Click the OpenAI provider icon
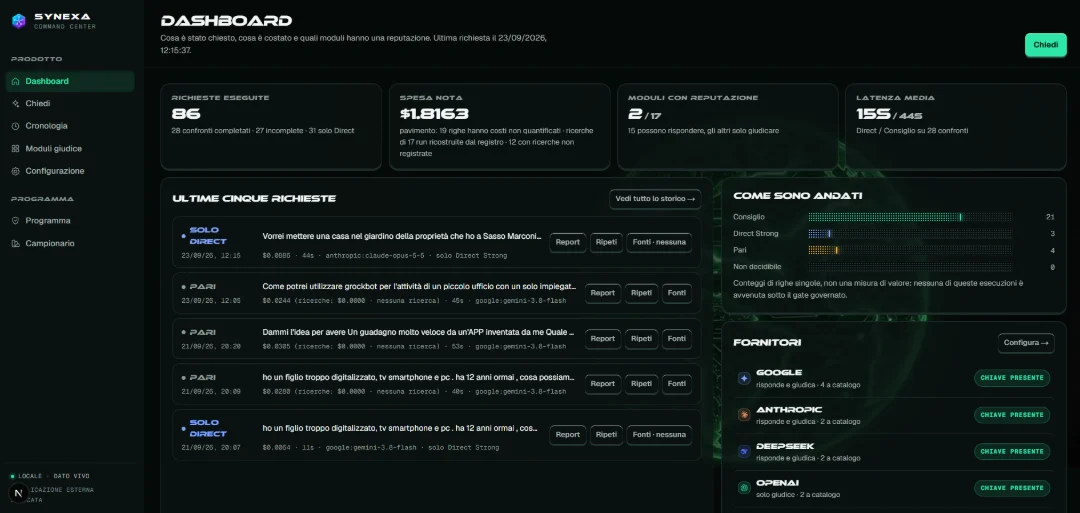 tap(744, 488)
